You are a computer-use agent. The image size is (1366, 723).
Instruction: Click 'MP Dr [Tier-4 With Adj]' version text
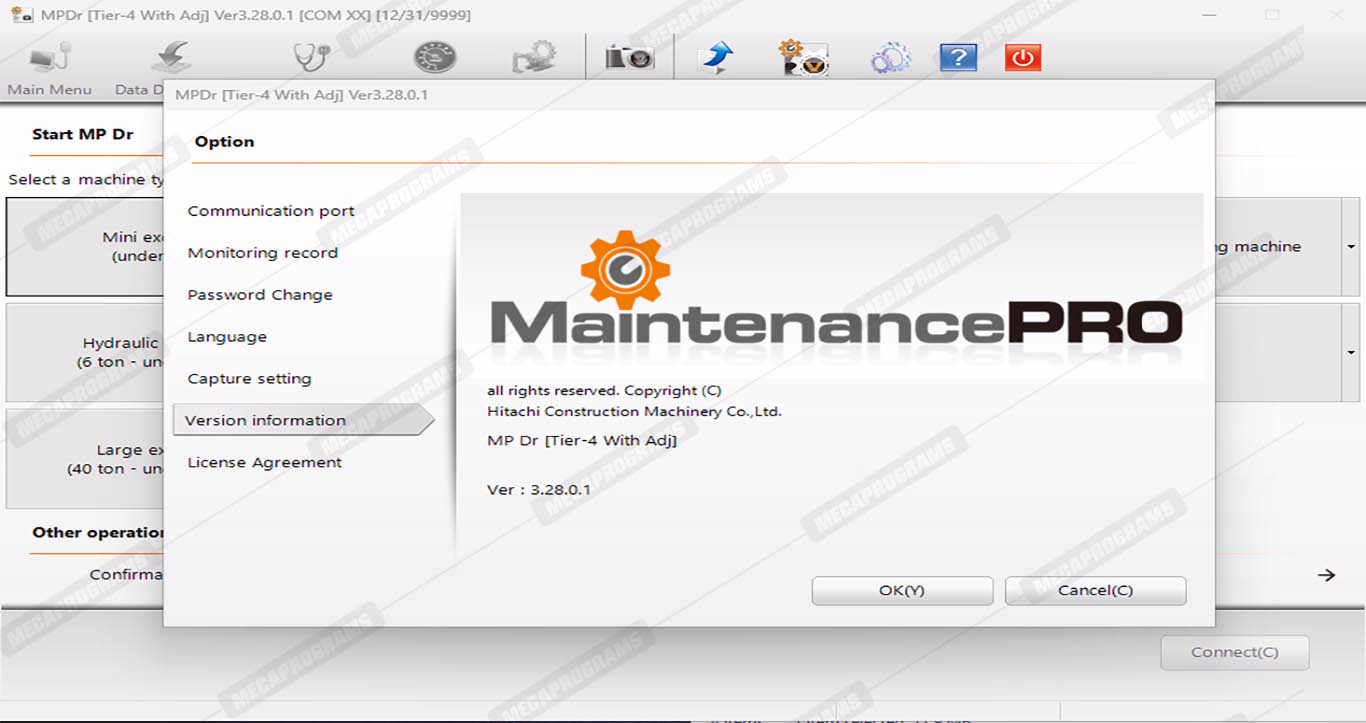click(582, 441)
